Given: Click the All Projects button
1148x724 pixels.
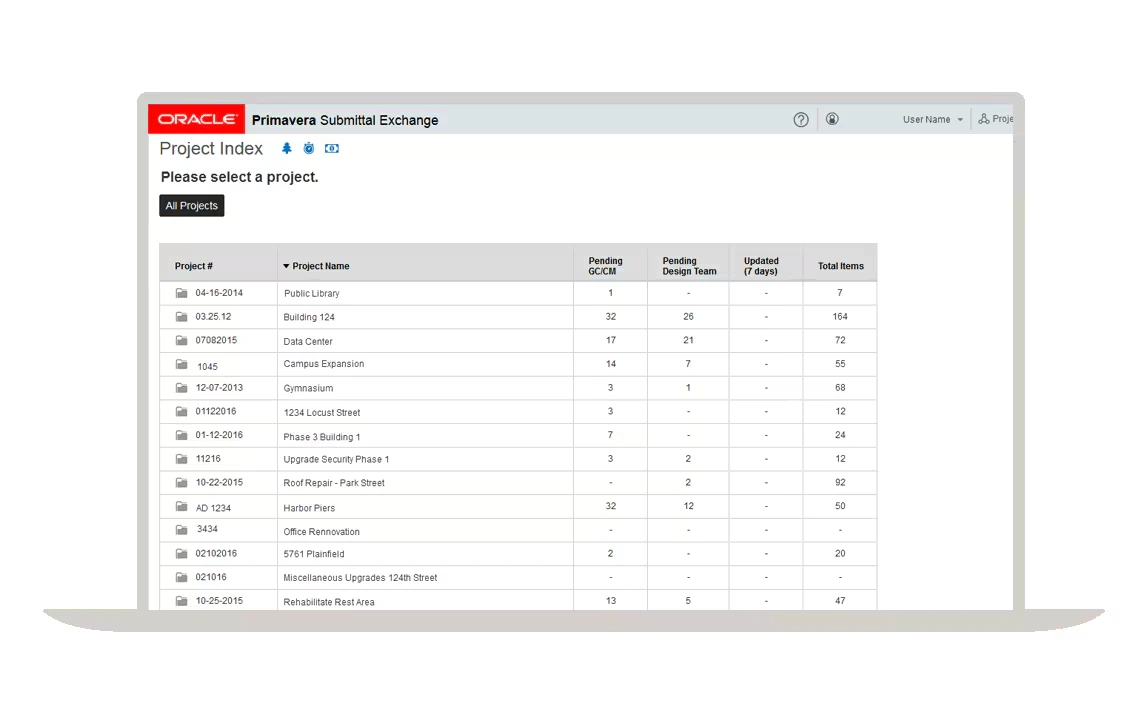Looking at the screenshot, I should coord(191,205).
